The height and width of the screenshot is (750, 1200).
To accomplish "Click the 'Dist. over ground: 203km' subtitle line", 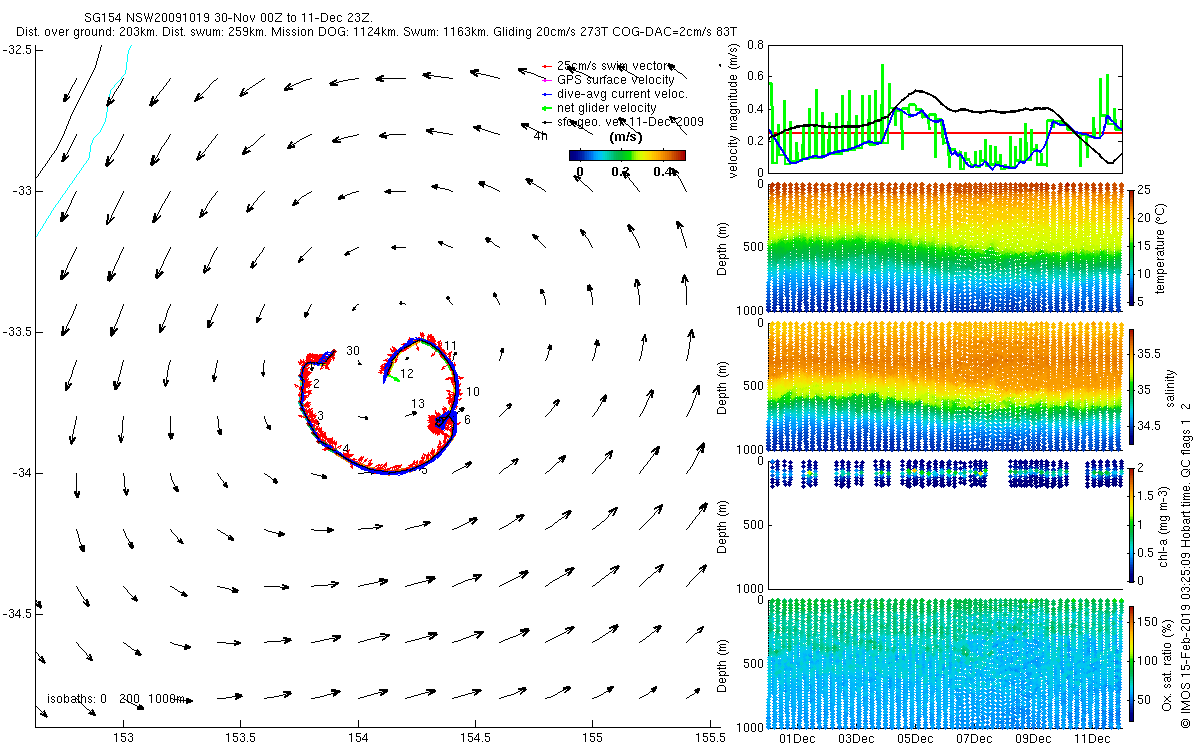I will pos(377,33).
